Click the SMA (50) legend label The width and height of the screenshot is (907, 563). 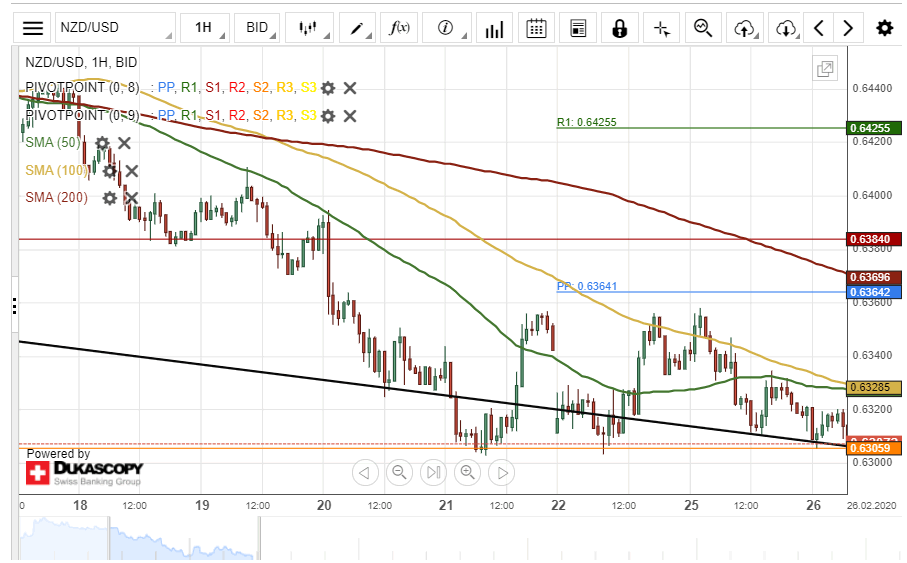(x=53, y=143)
